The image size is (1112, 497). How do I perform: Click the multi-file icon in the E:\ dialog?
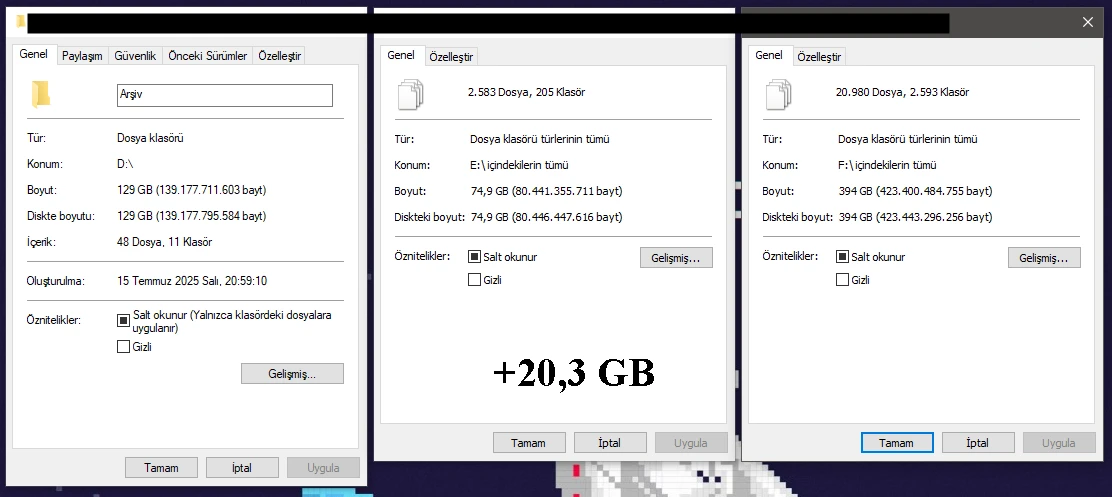tap(411, 94)
